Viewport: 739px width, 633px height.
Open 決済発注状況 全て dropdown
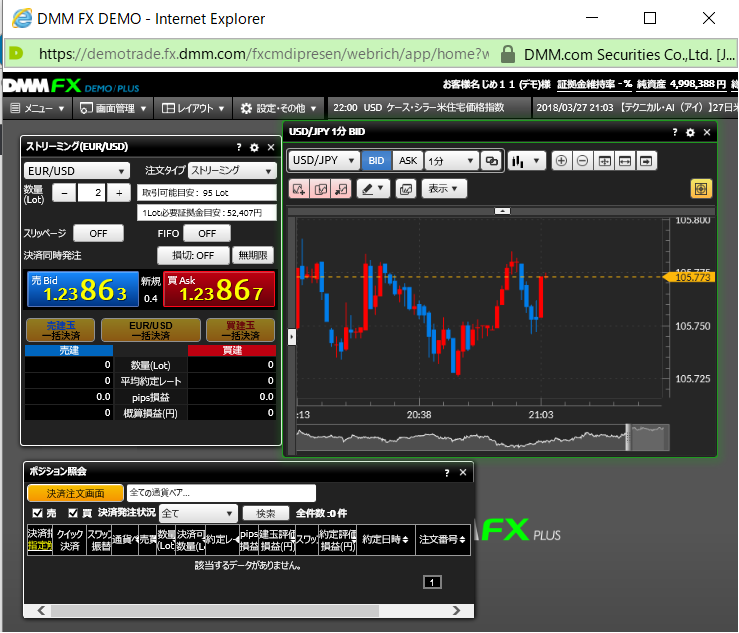click(197, 513)
